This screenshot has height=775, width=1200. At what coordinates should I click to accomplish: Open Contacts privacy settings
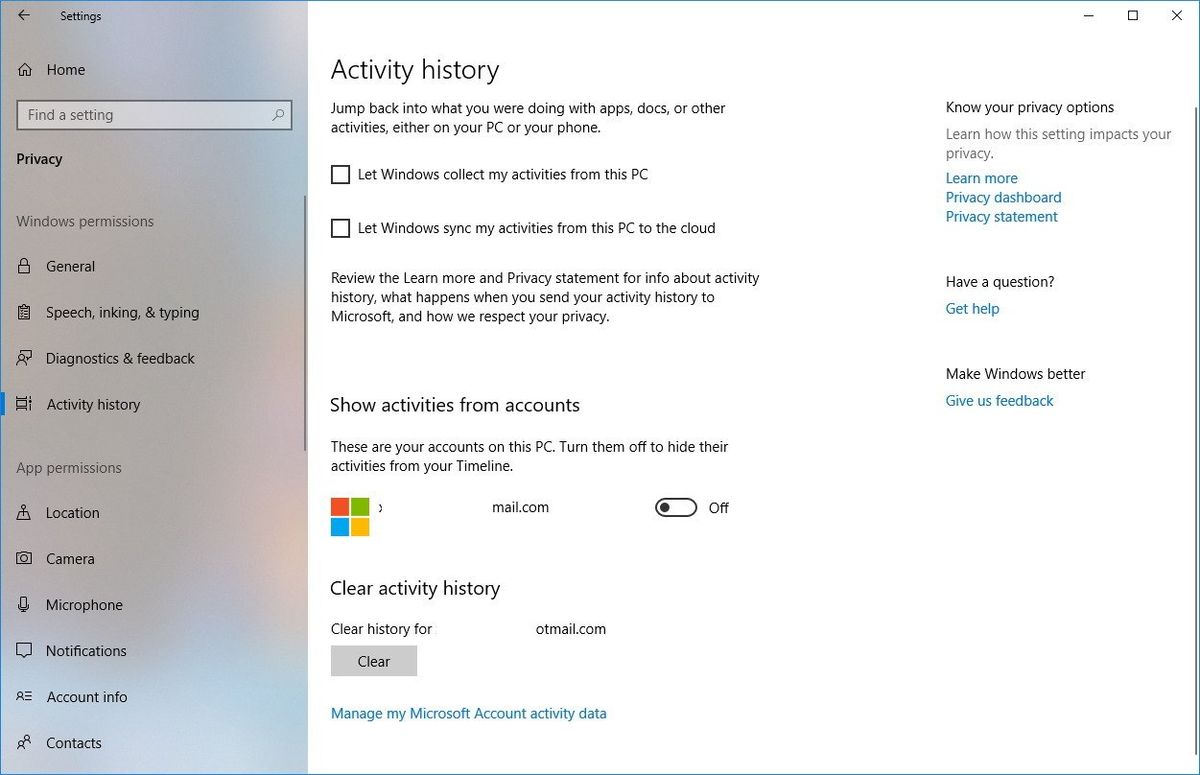point(73,742)
